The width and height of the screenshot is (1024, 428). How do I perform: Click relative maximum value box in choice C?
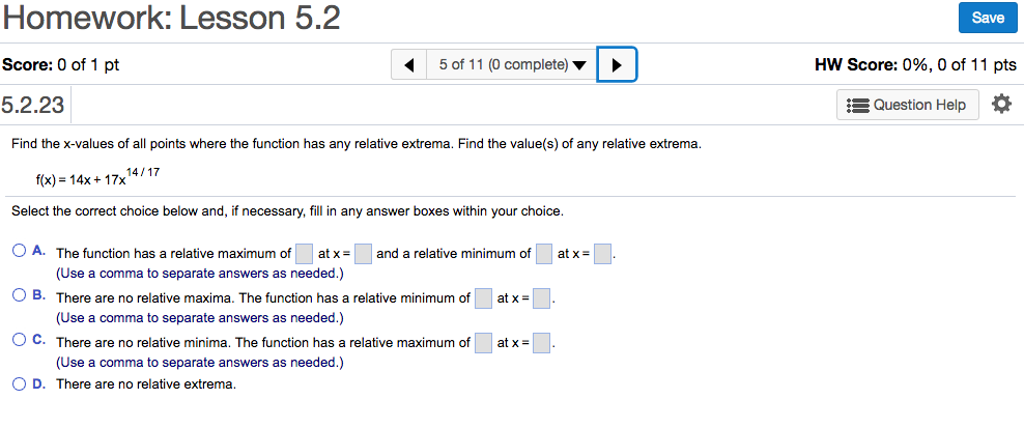[x=483, y=342]
